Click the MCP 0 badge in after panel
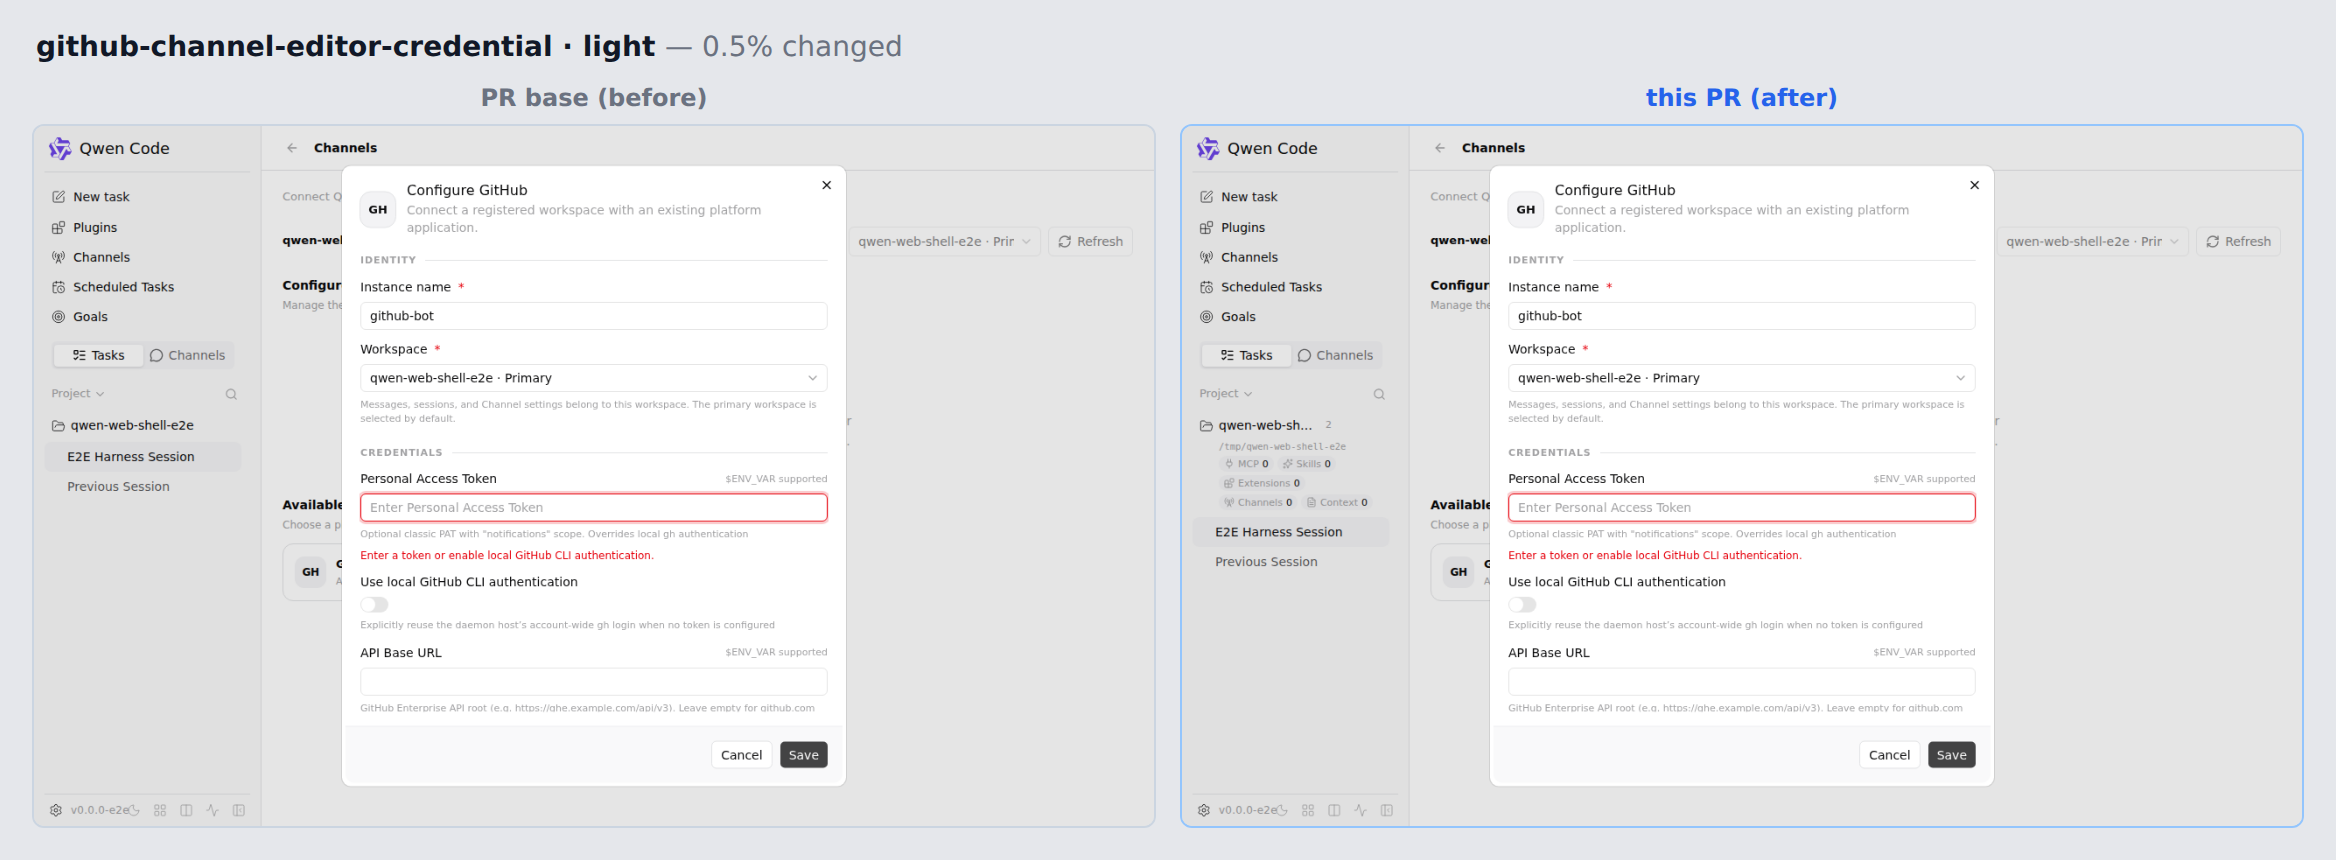Image resolution: width=2336 pixels, height=860 pixels. [1247, 464]
